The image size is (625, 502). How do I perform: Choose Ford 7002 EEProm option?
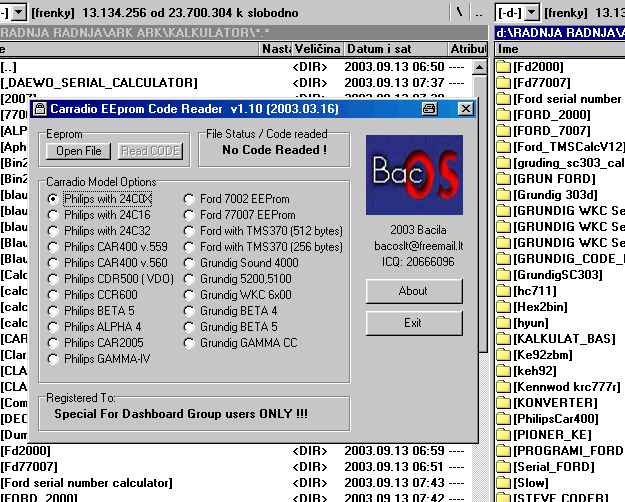[x=189, y=199]
